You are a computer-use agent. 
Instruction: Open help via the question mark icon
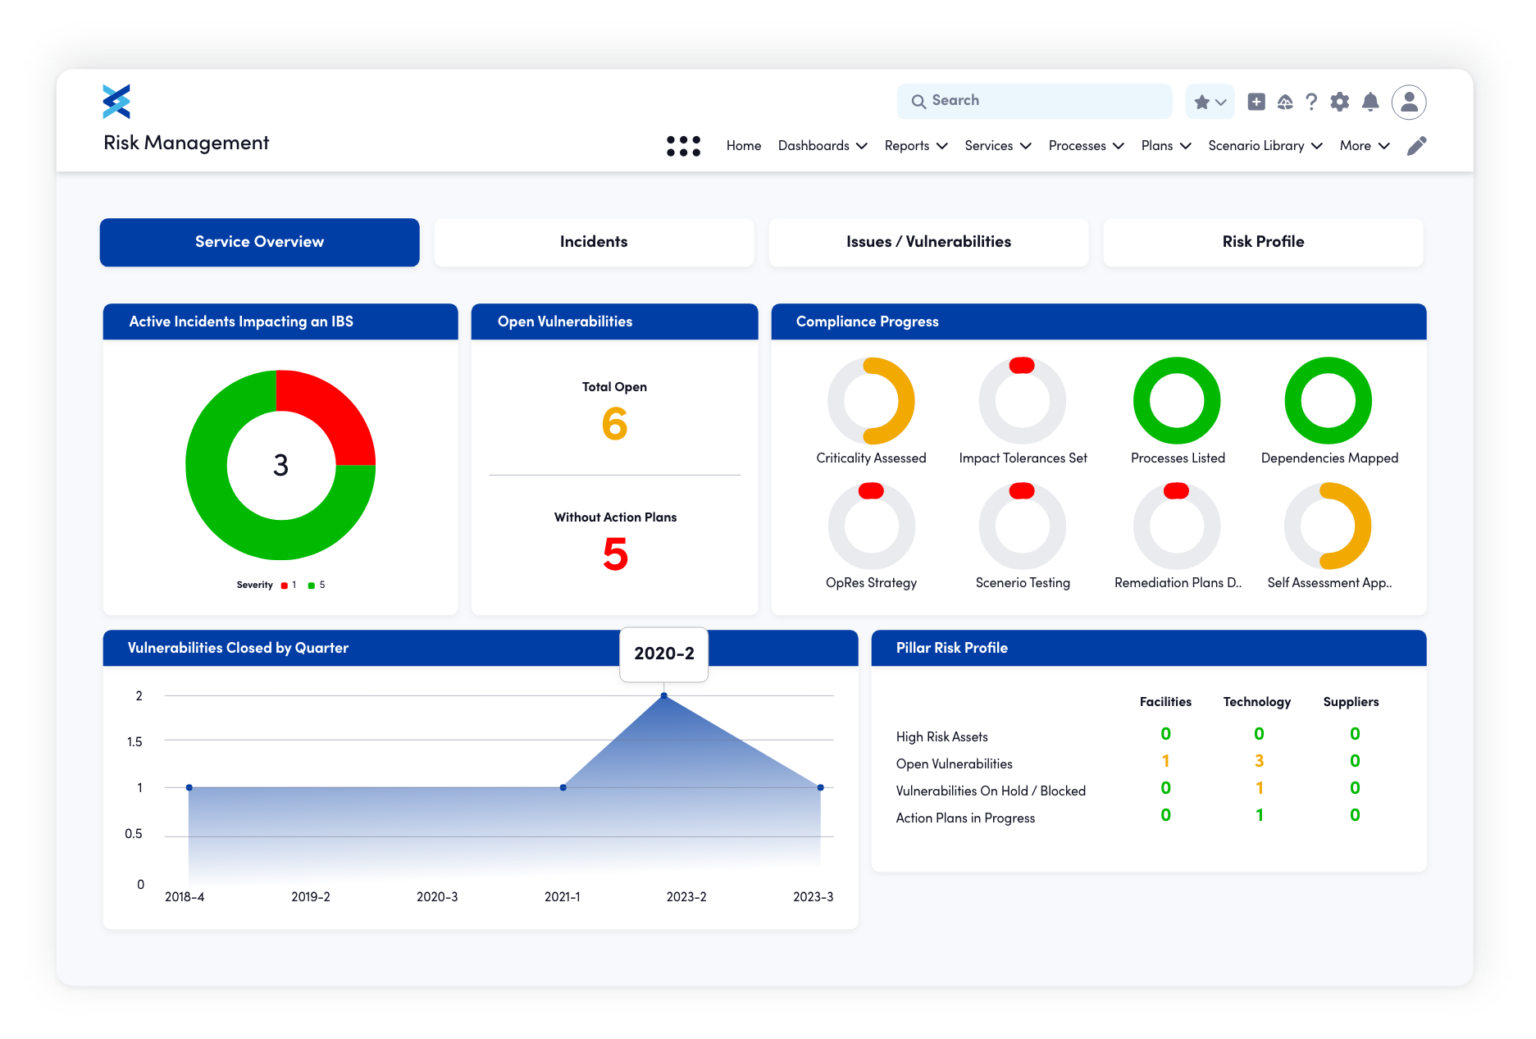click(x=1311, y=101)
